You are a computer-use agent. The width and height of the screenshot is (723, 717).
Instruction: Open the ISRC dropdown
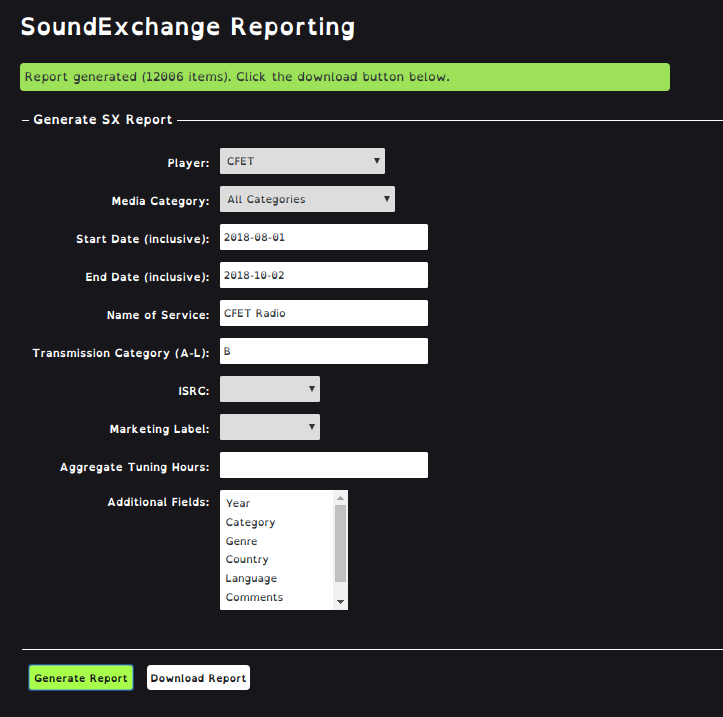[x=270, y=389]
